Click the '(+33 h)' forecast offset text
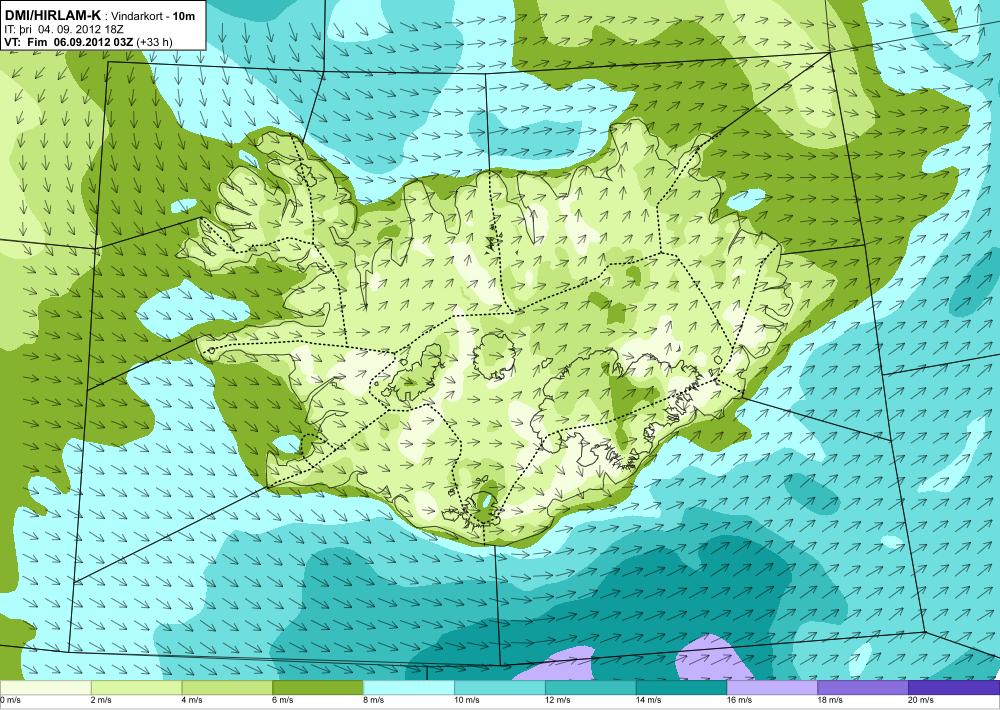Image resolution: width=1000 pixels, height=710 pixels. tap(154, 42)
